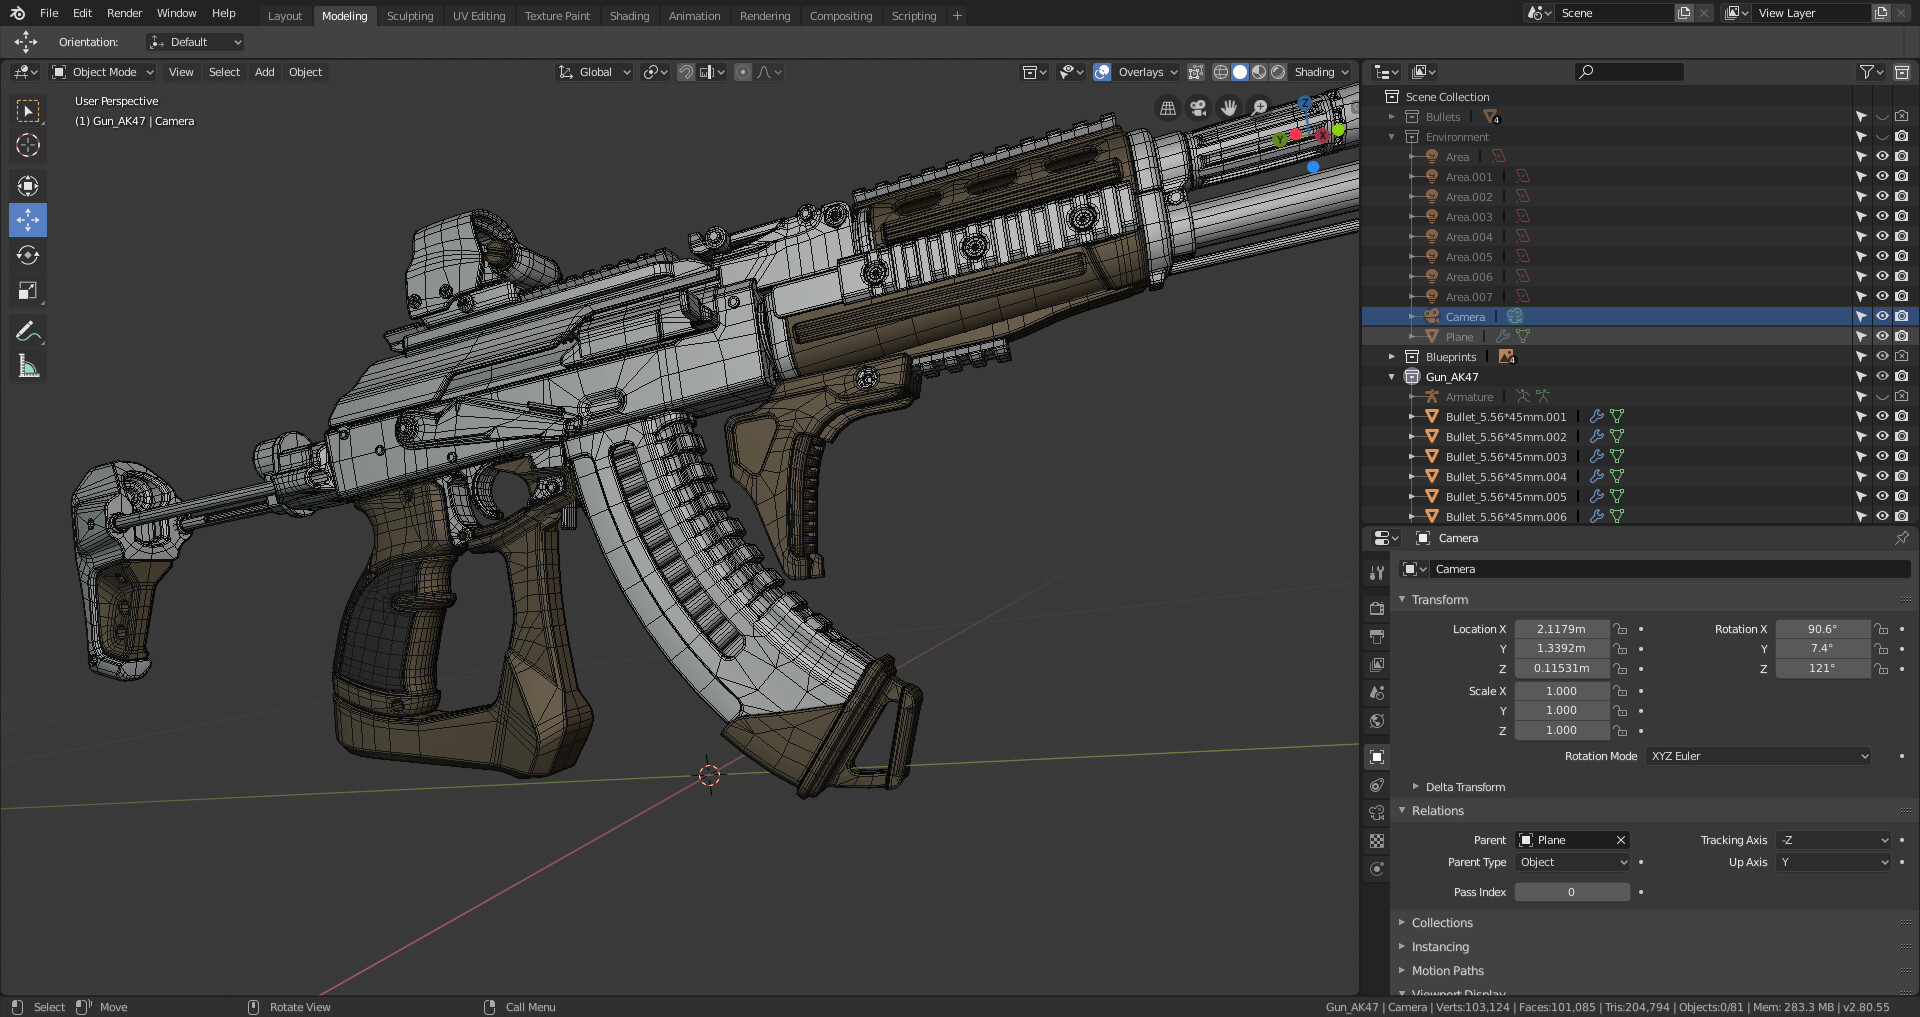Screen dimensions: 1920x1017
Task: Switch to the UV Editing workspace tab
Action: (x=479, y=16)
